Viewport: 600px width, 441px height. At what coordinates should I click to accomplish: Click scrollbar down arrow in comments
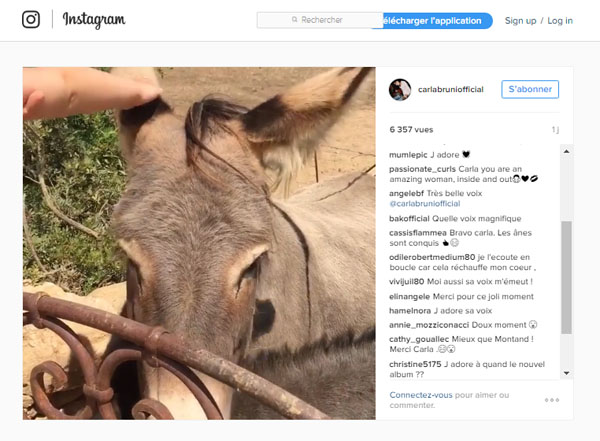click(566, 373)
